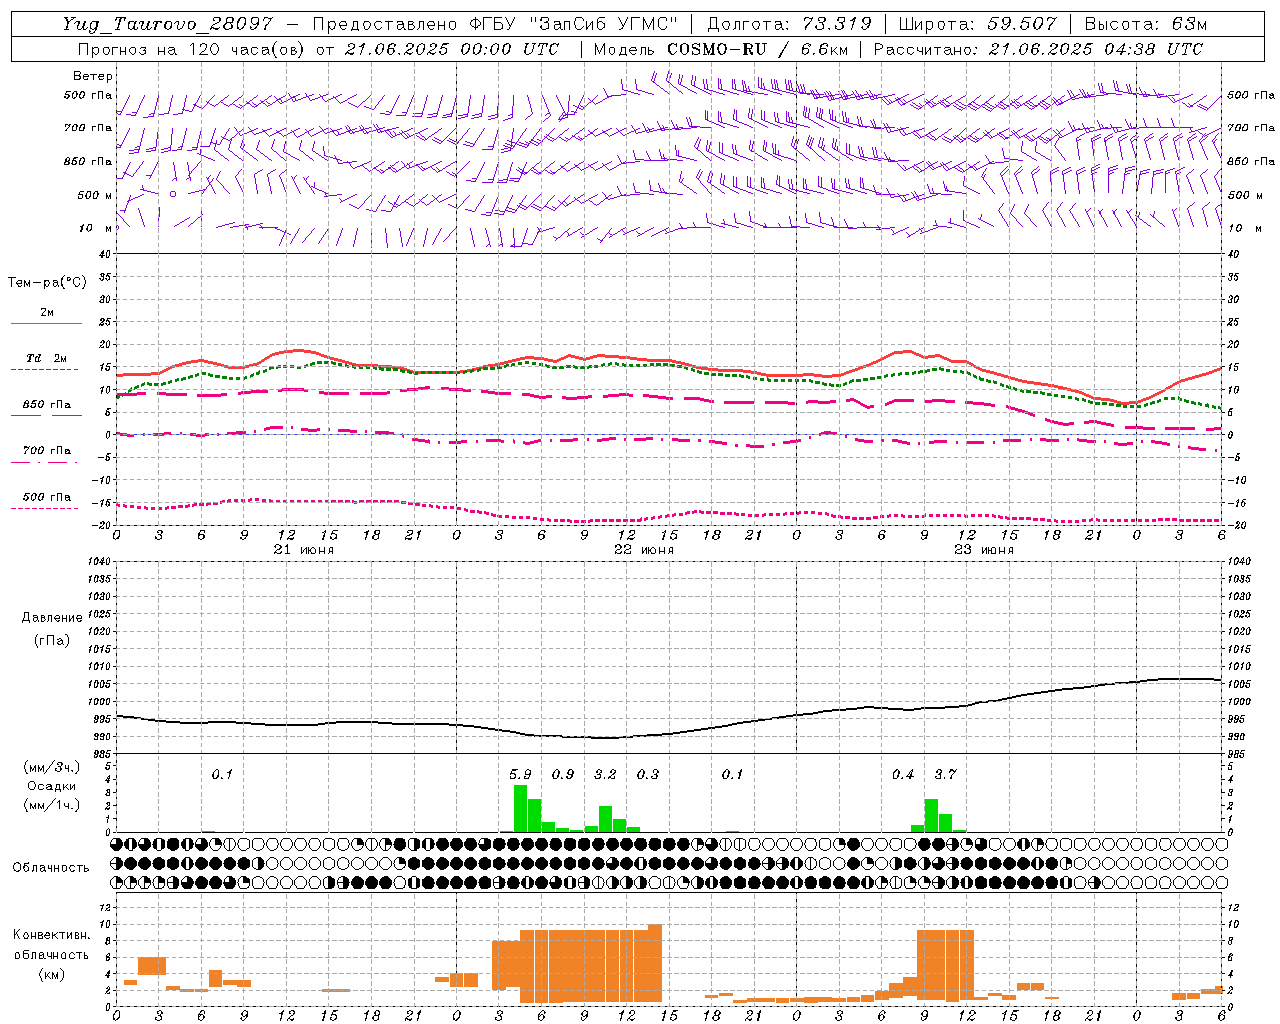Click the 5.9 precipitation total
Image resolution: width=1280 pixels, height=1024 pixels.
click(x=520, y=774)
